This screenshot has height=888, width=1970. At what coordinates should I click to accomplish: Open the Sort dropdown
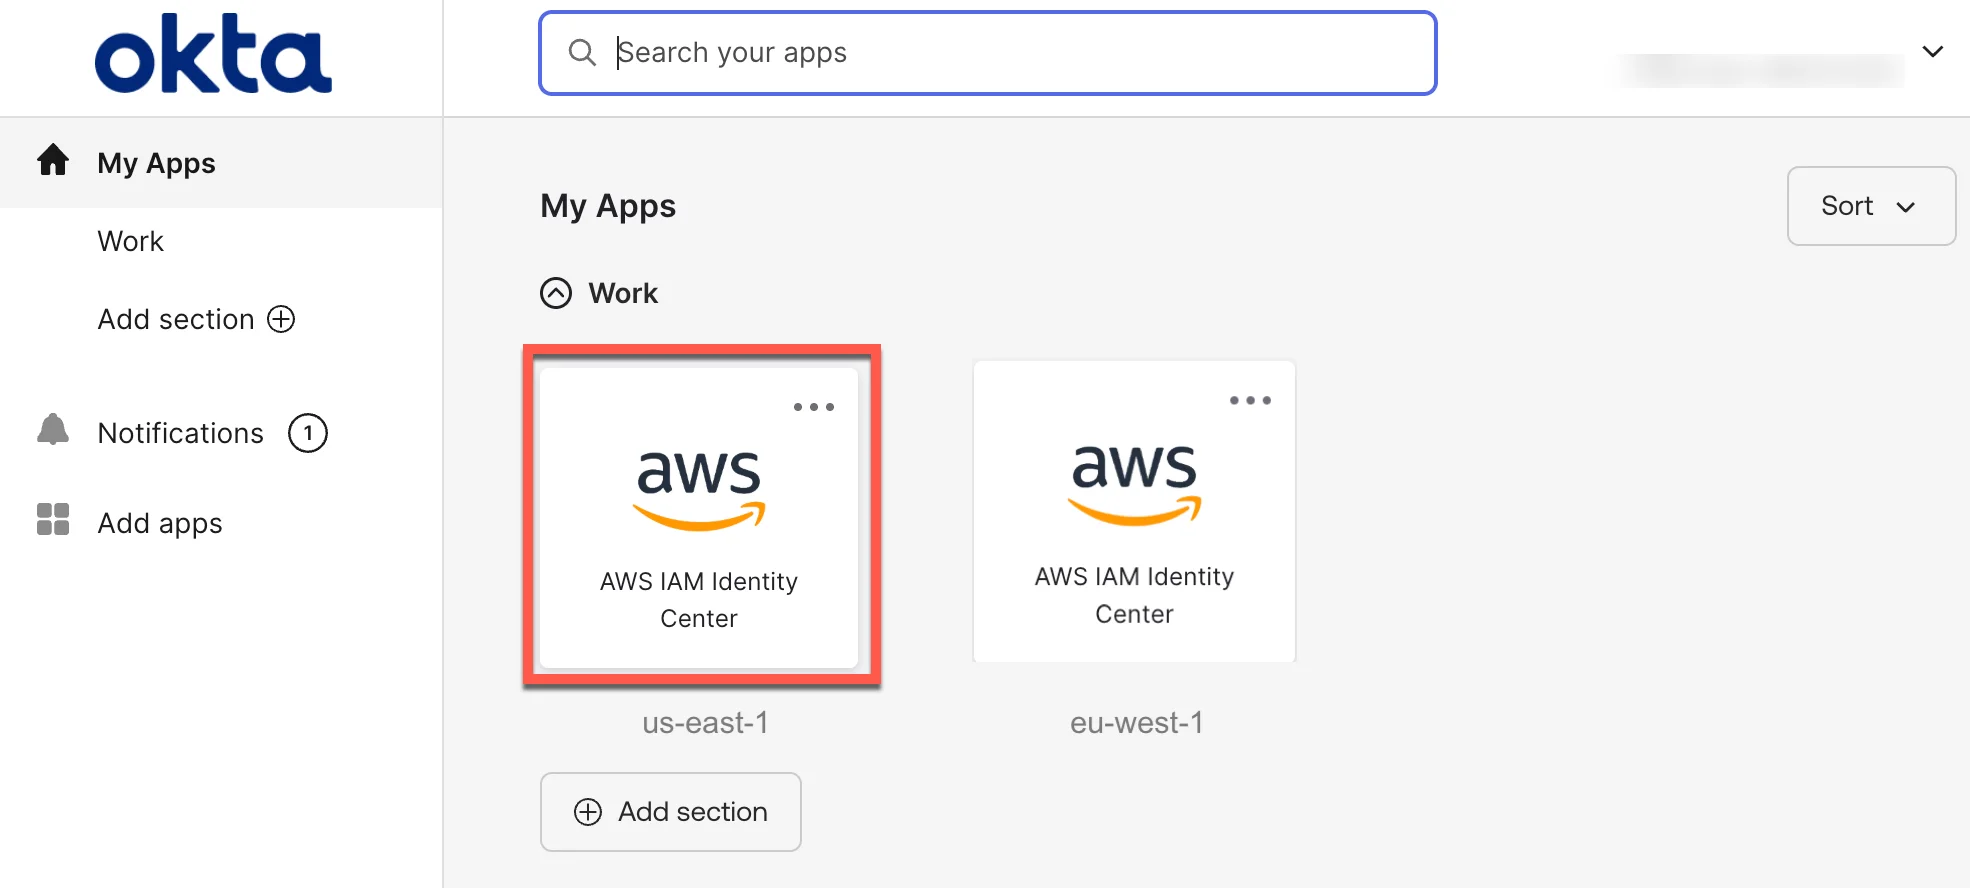tap(1870, 206)
